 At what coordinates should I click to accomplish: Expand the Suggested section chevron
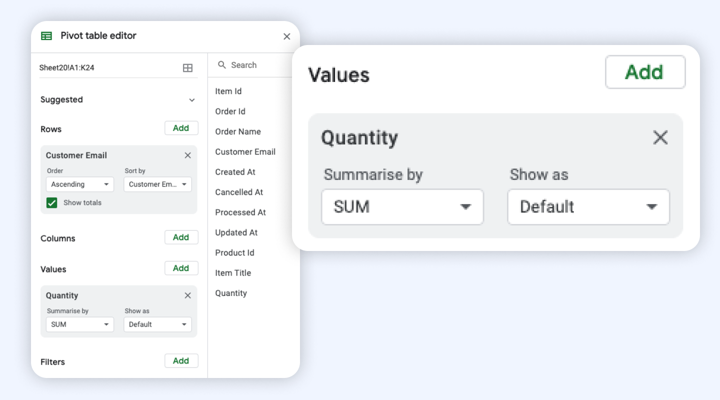(192, 100)
